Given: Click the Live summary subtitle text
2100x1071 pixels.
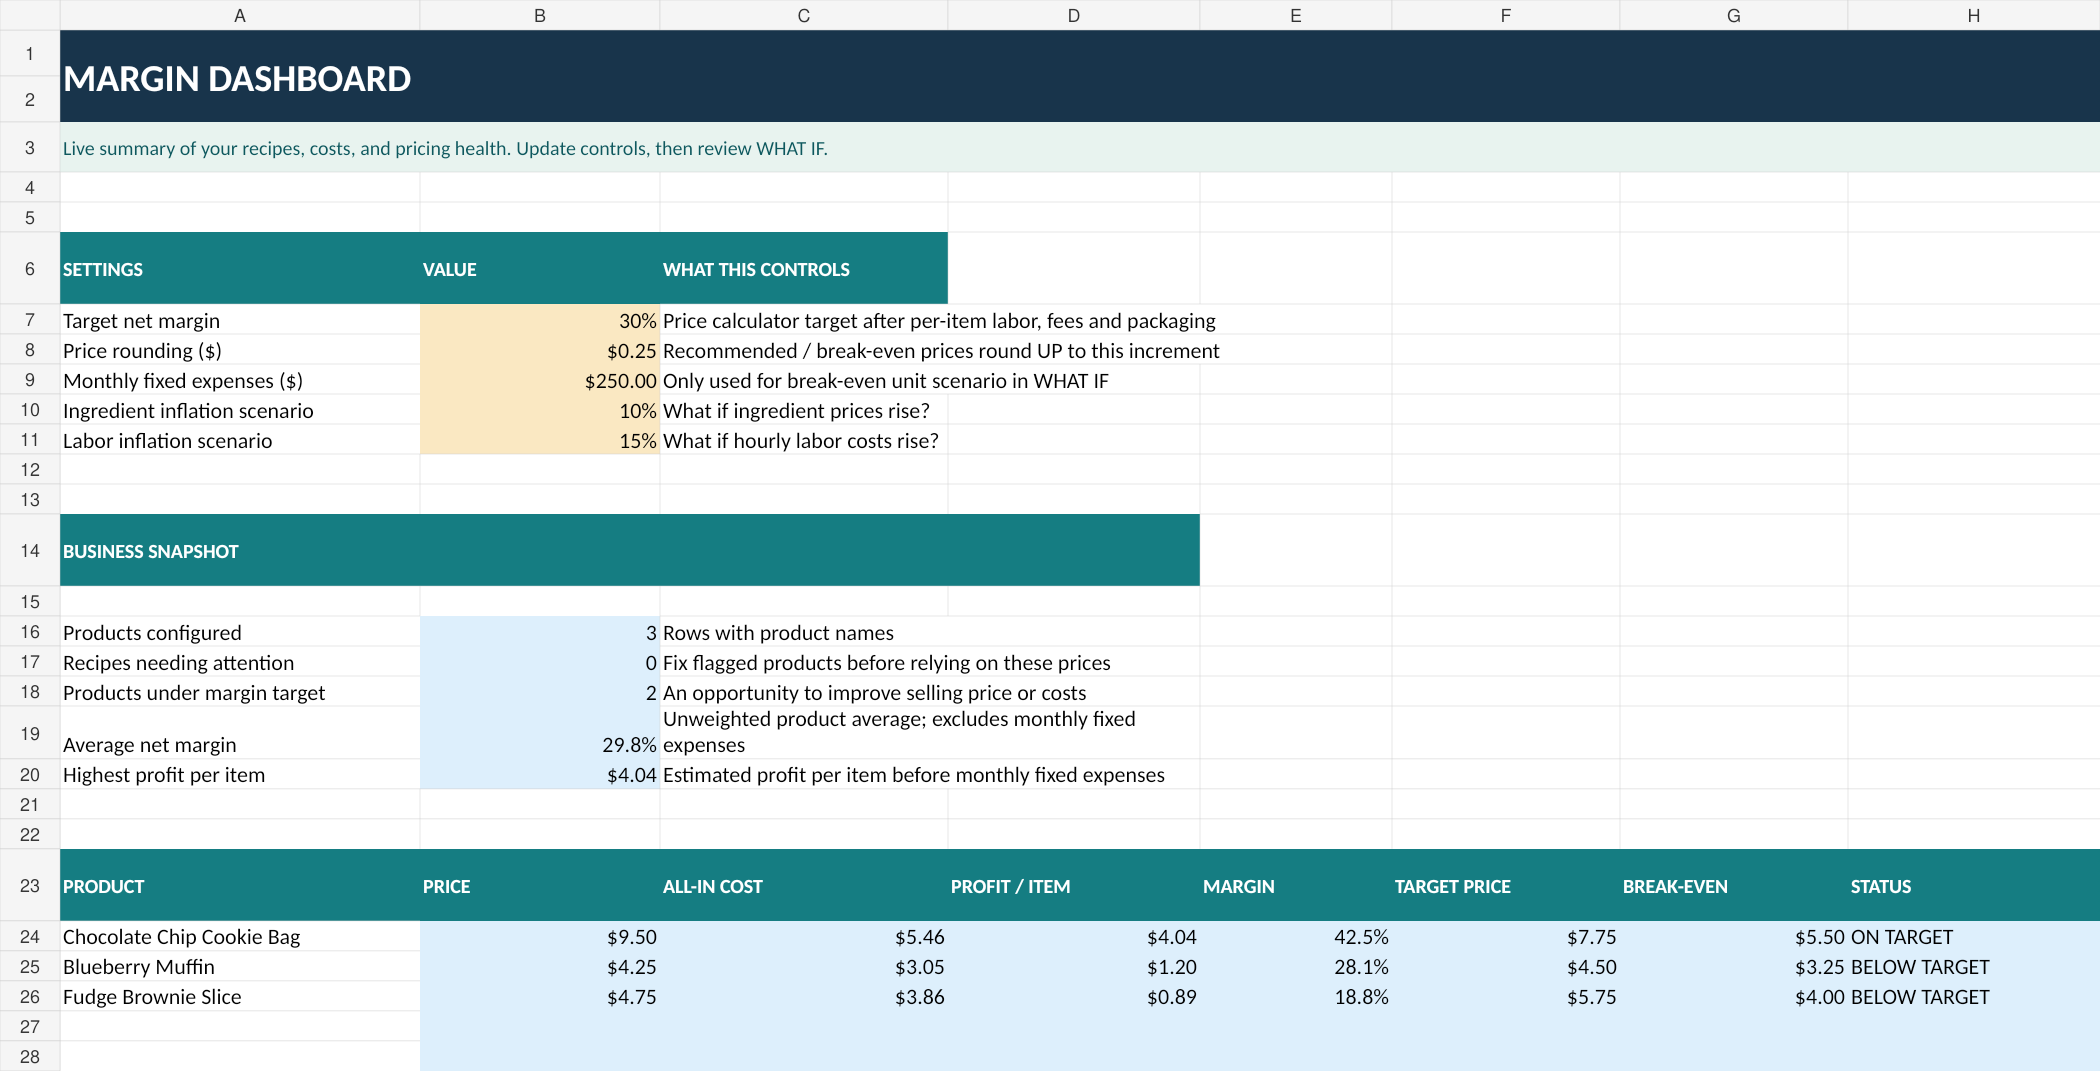Looking at the screenshot, I should (x=445, y=148).
